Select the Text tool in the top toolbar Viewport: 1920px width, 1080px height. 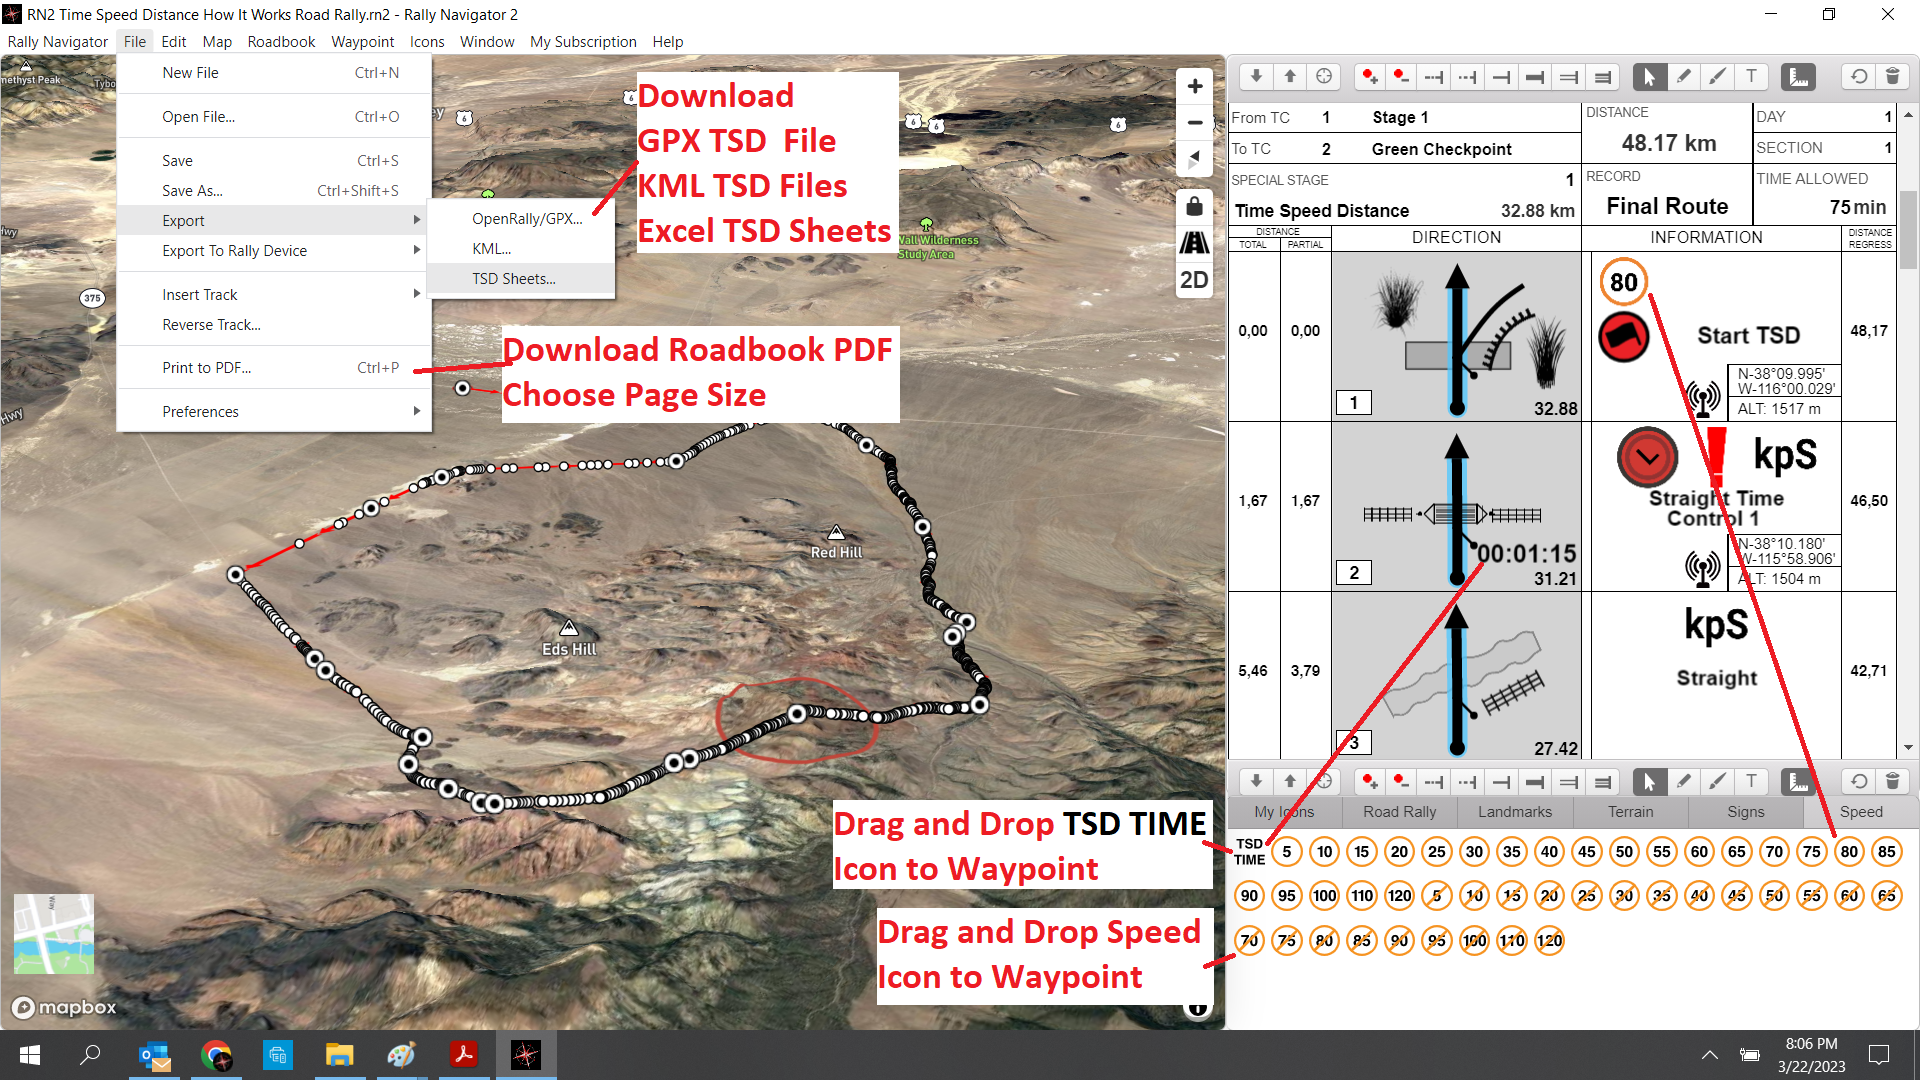point(1751,76)
